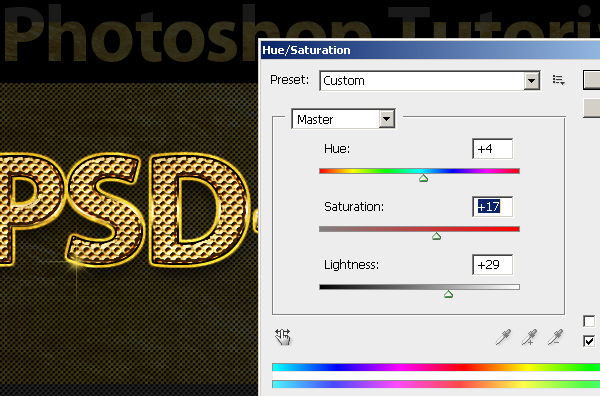Select the Subtract from Sample eyedropper

coord(555,337)
